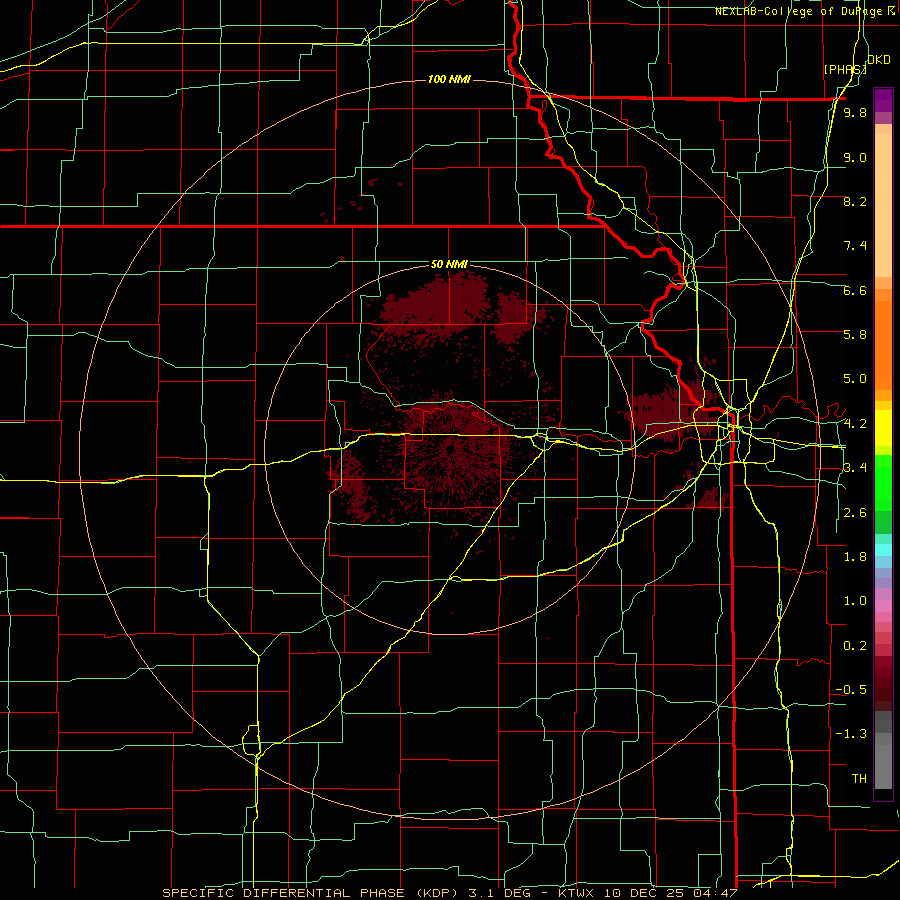
Task: Pick the cyan segment of color scale
Action: (x=883, y=550)
